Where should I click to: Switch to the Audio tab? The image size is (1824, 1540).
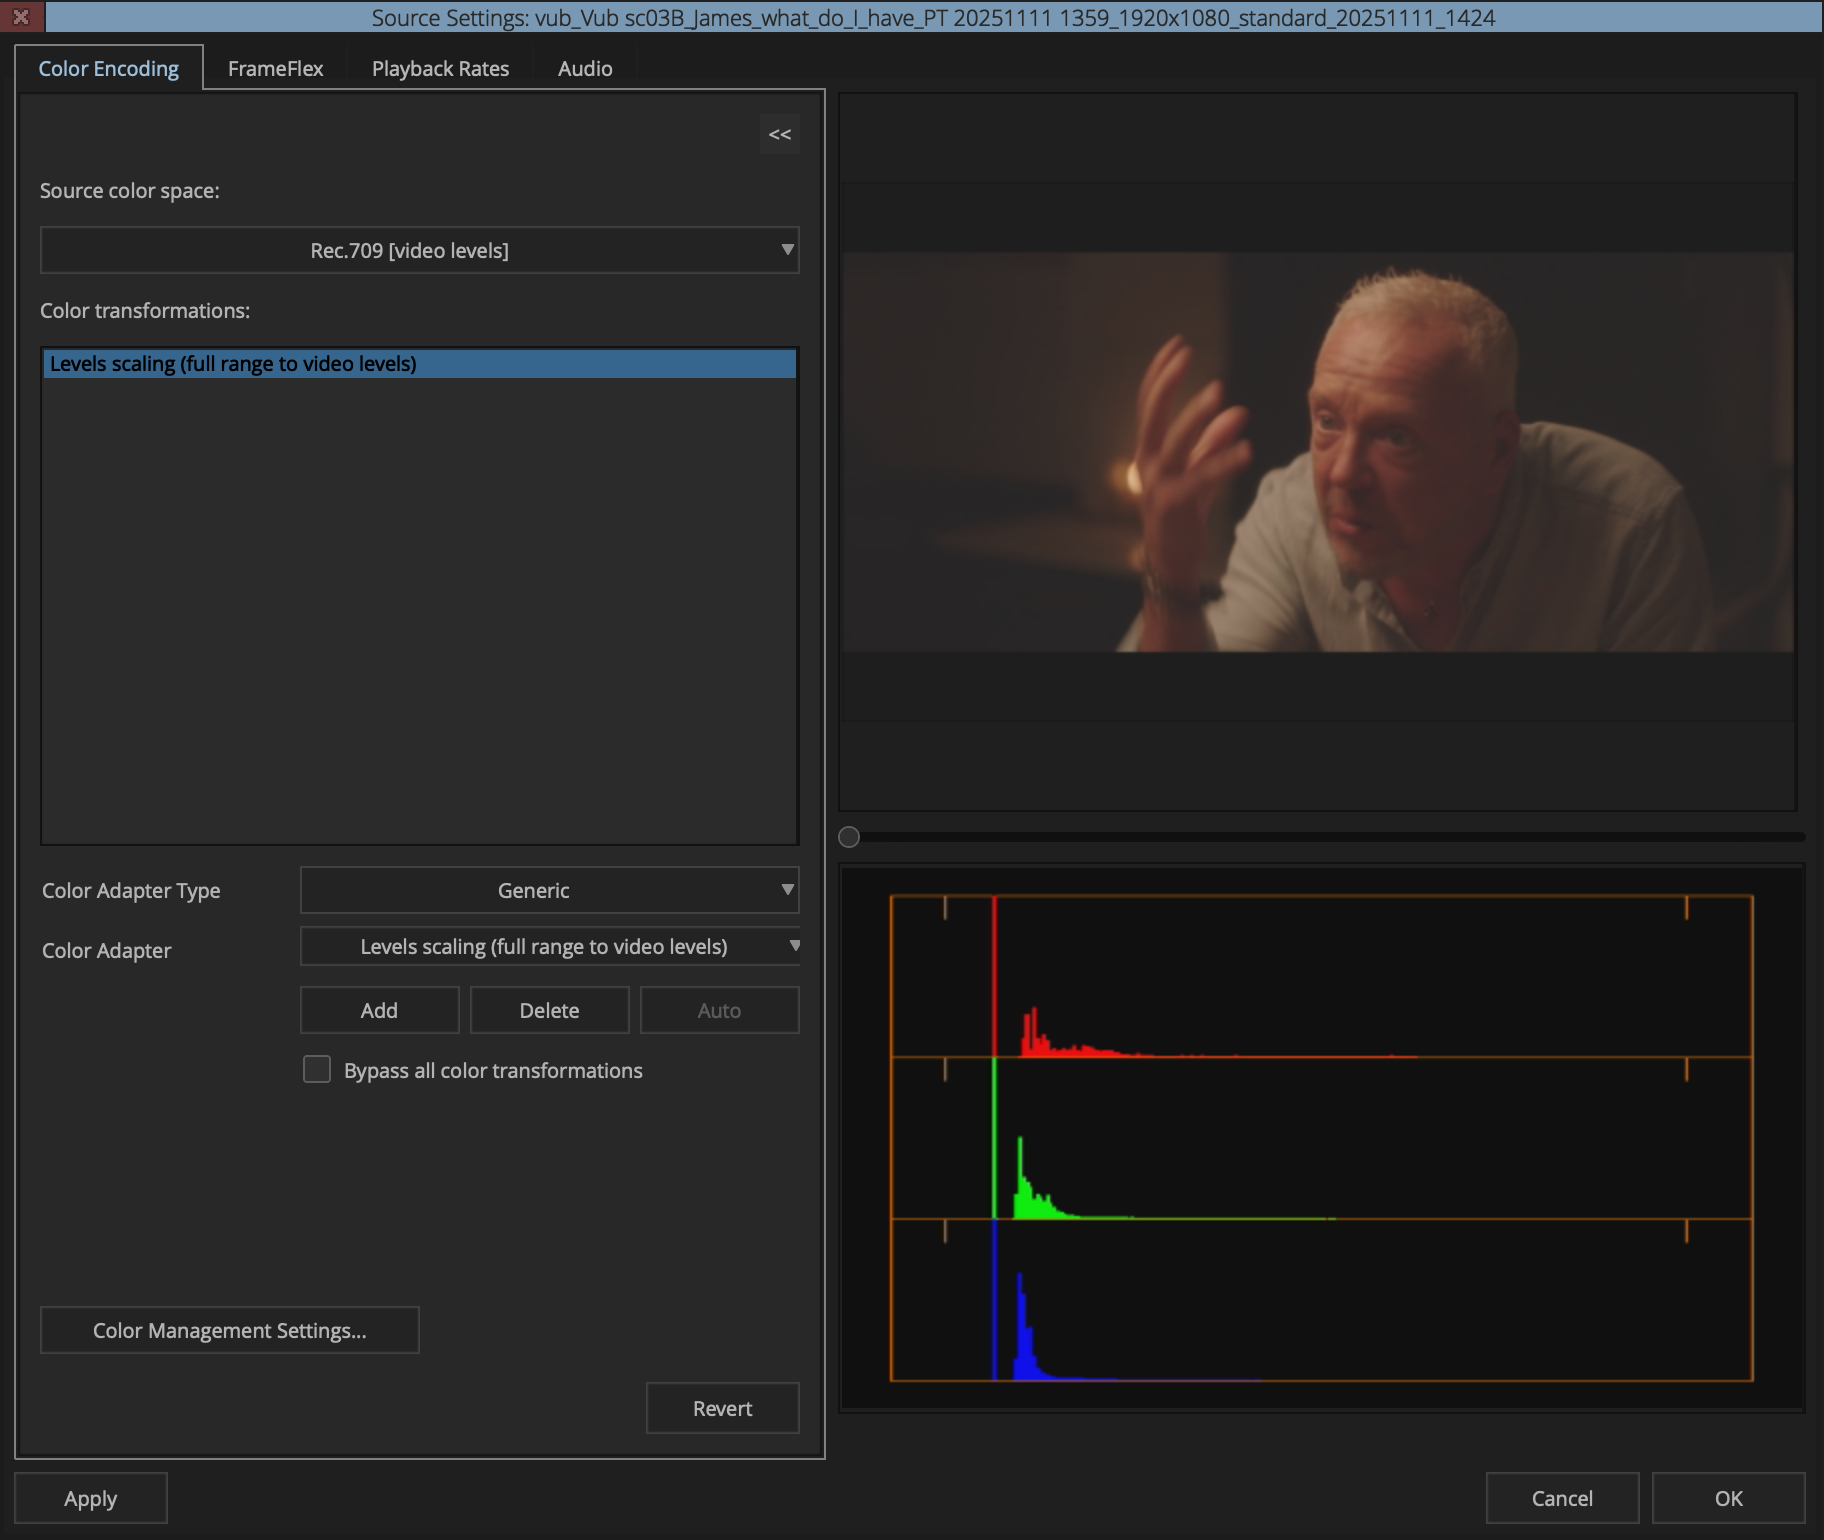point(585,68)
